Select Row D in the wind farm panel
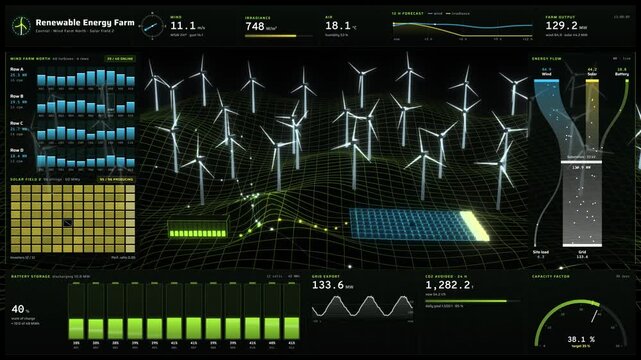The height and width of the screenshot is (360, 641). (72, 158)
